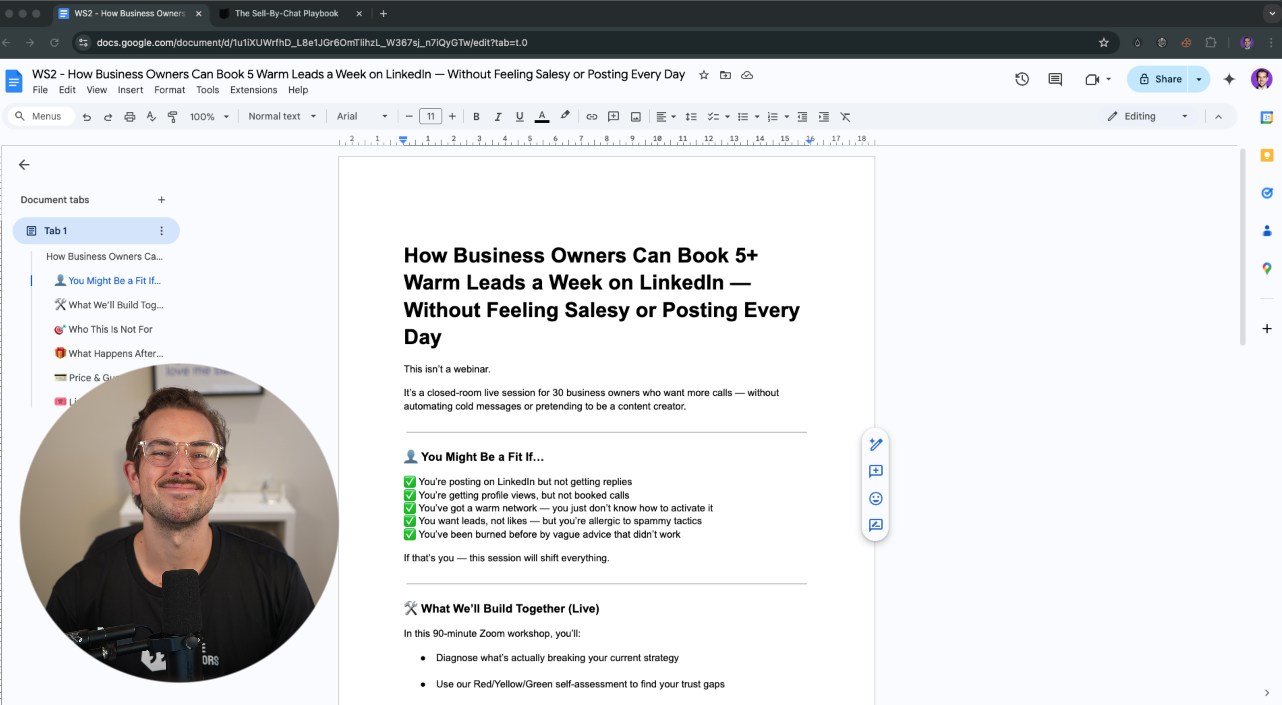Viewport: 1282px width, 705px height.
Task: Show all comments icon
Action: (x=1054, y=79)
